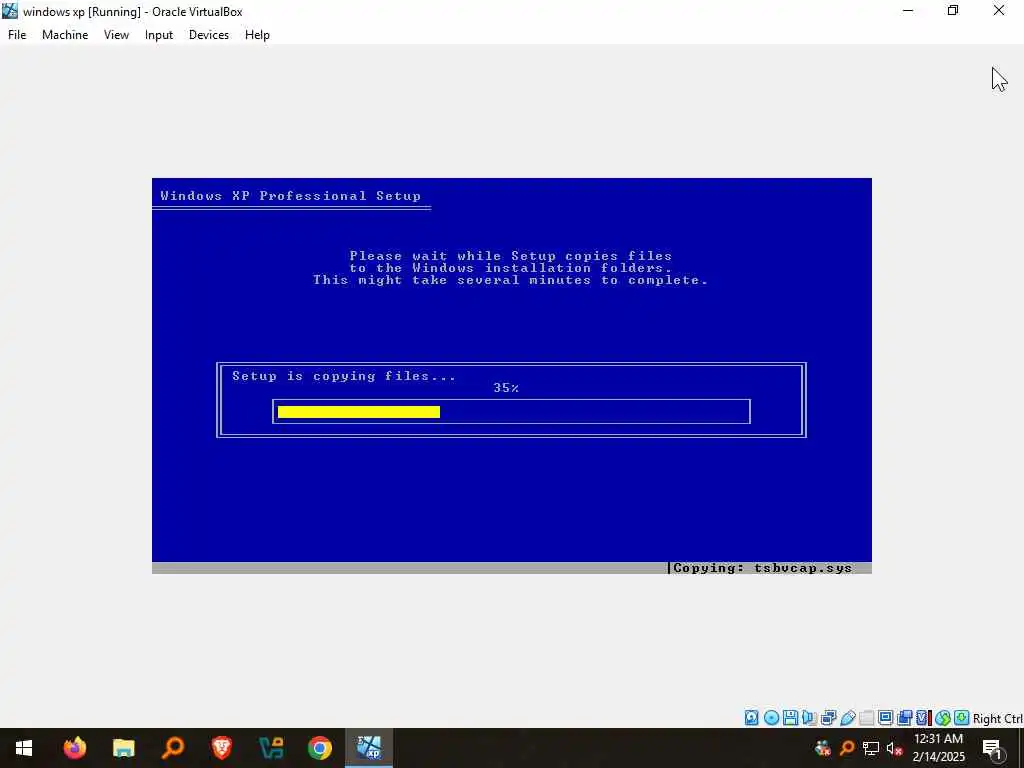Click the shared folders status icon
Viewport: 1024px width, 768px height.
point(867,718)
